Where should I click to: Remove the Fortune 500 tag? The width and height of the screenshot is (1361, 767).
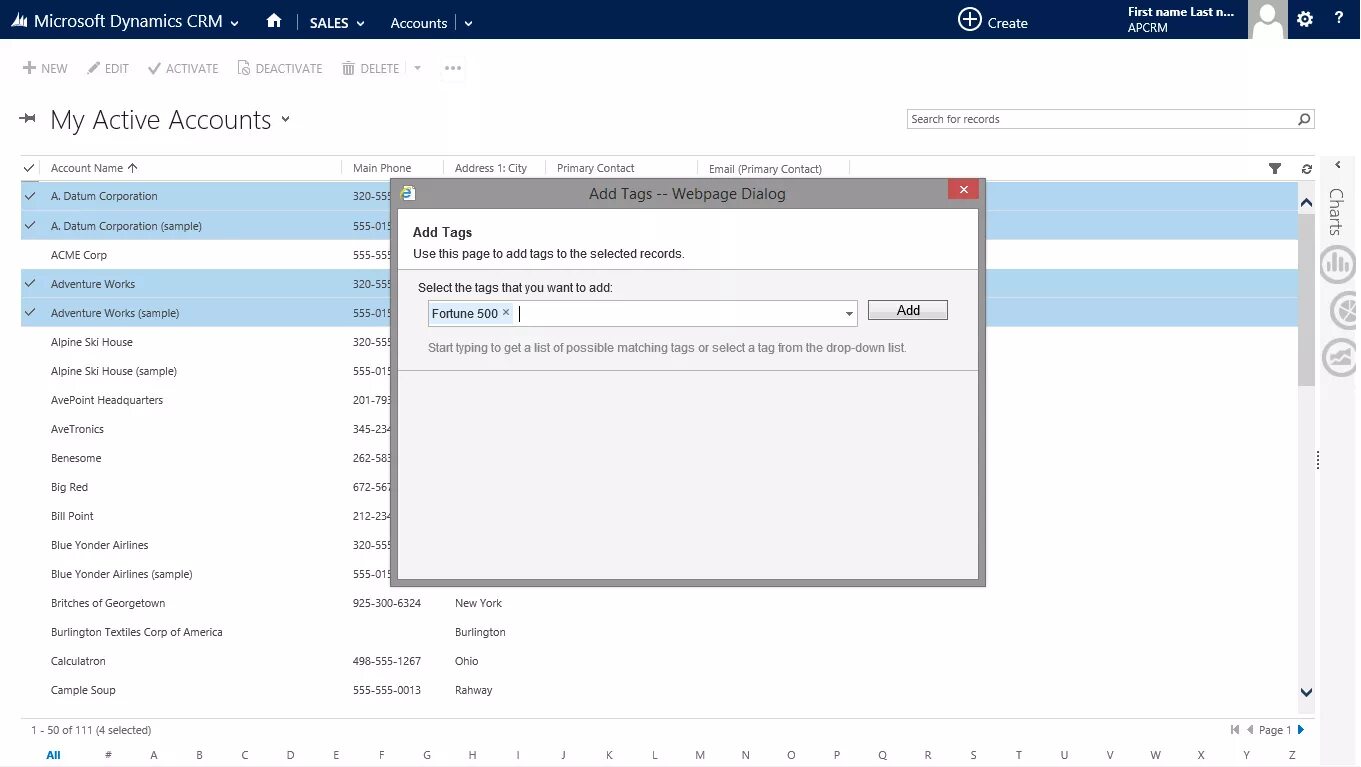(x=506, y=312)
